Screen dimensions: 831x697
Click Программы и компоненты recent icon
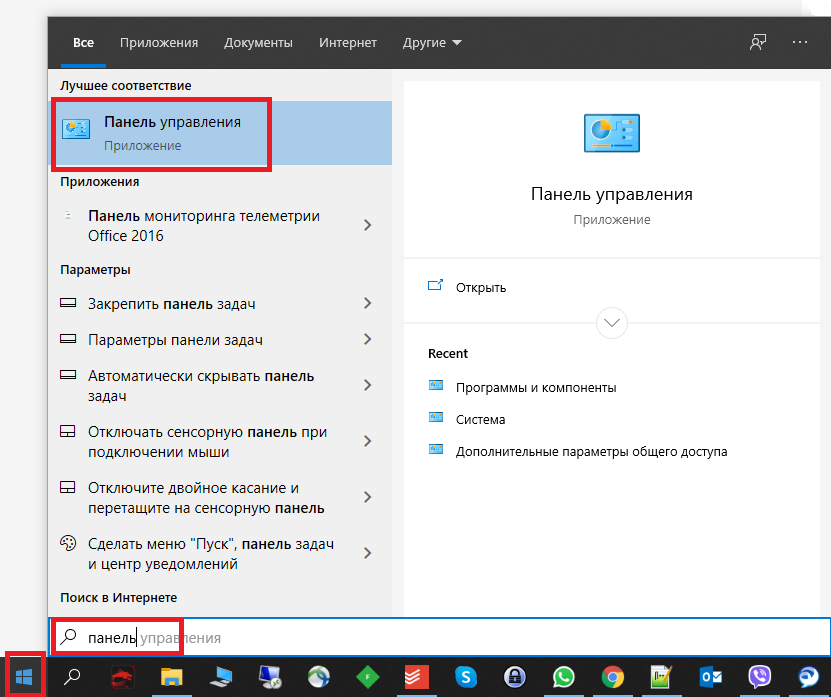tap(436, 385)
